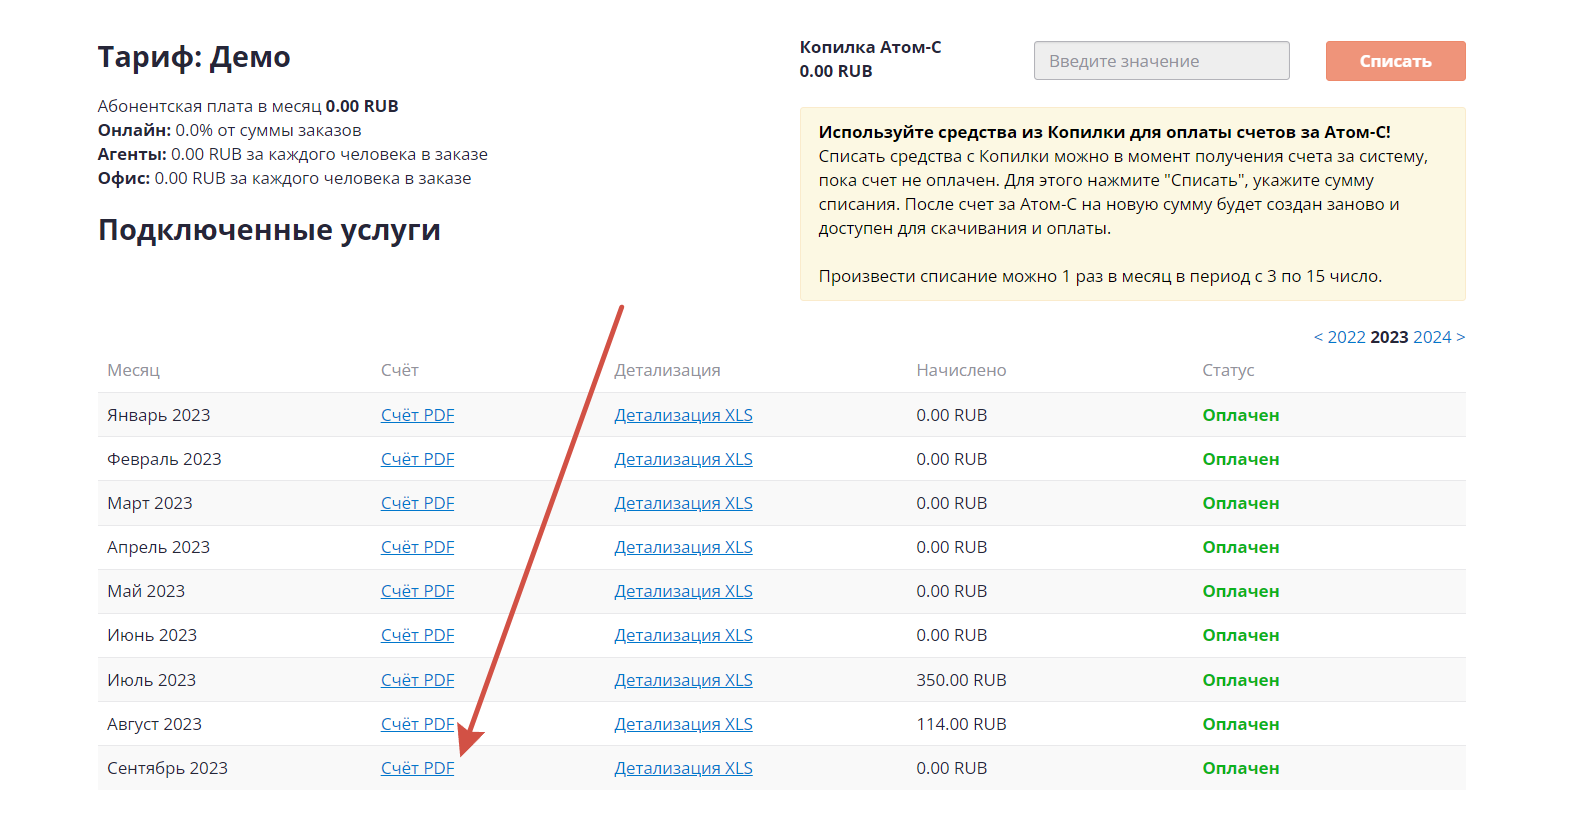Download Детализация XLS for Август 2023
This screenshot has height=834, width=1573.
coord(683,724)
